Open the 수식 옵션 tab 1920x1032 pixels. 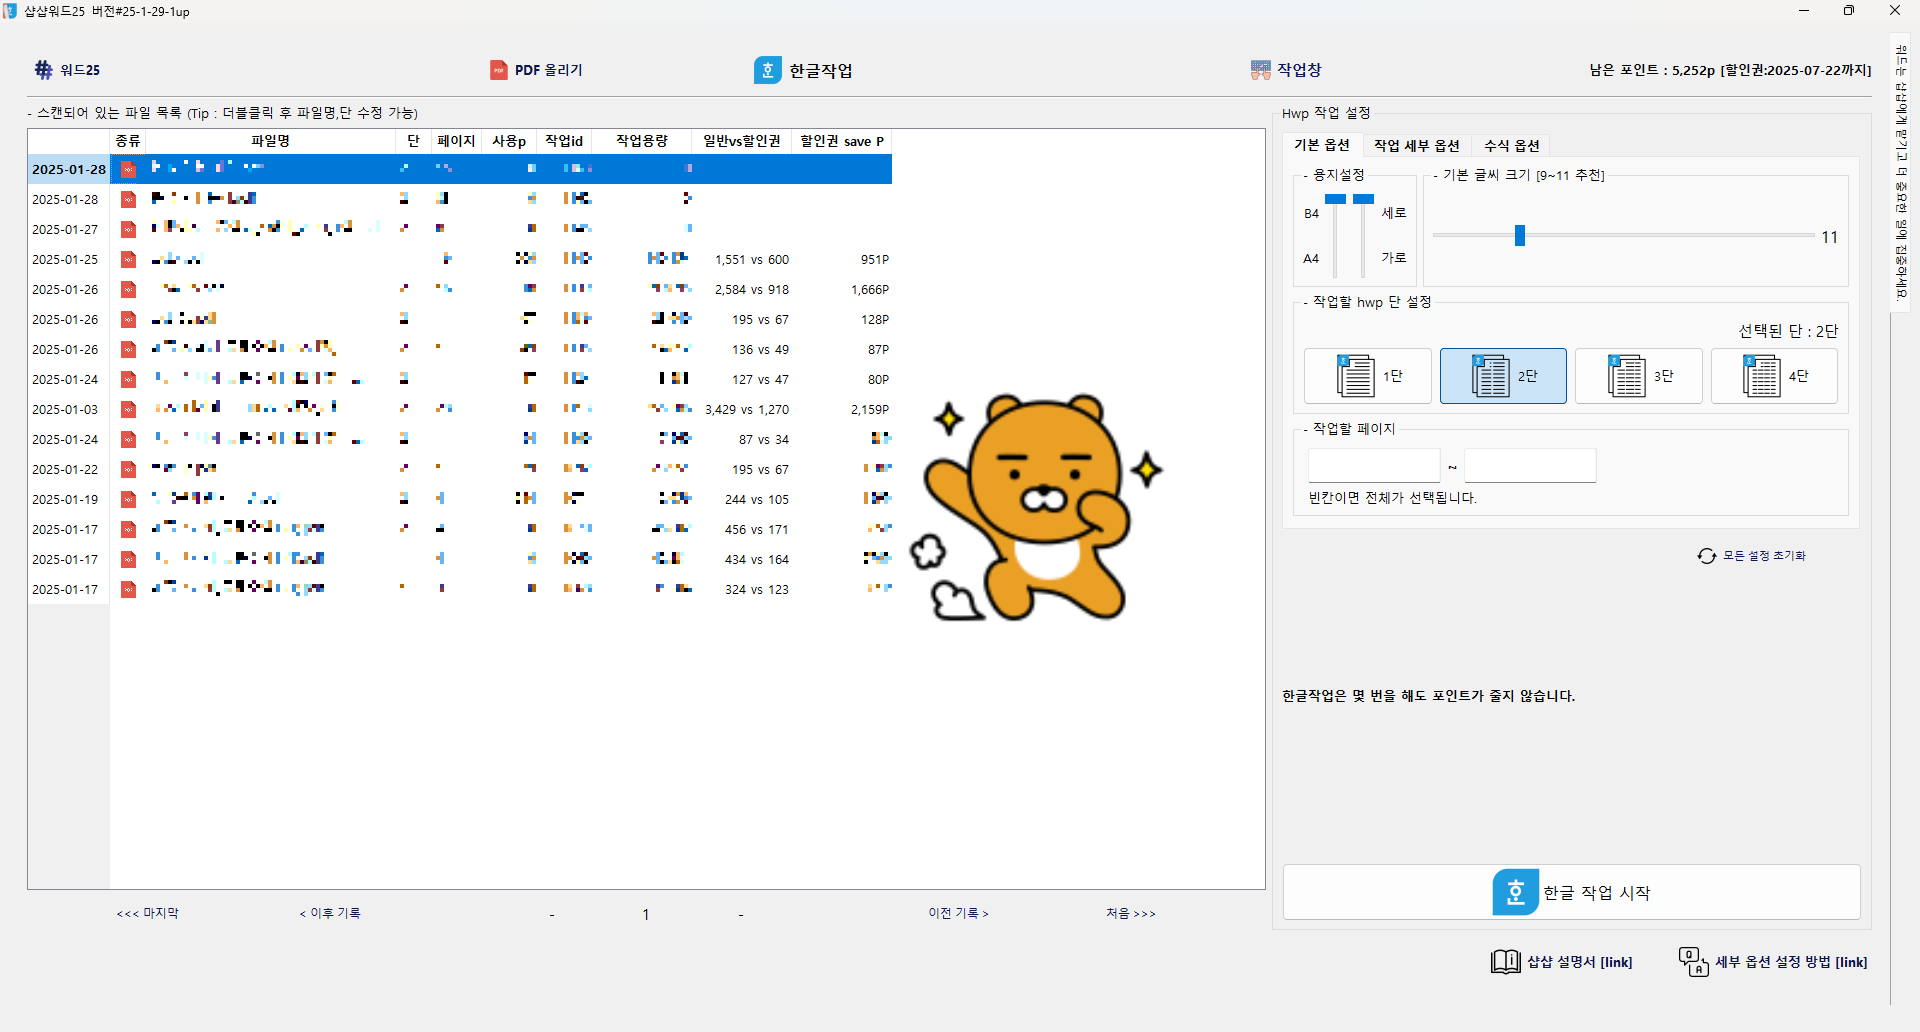1511,145
